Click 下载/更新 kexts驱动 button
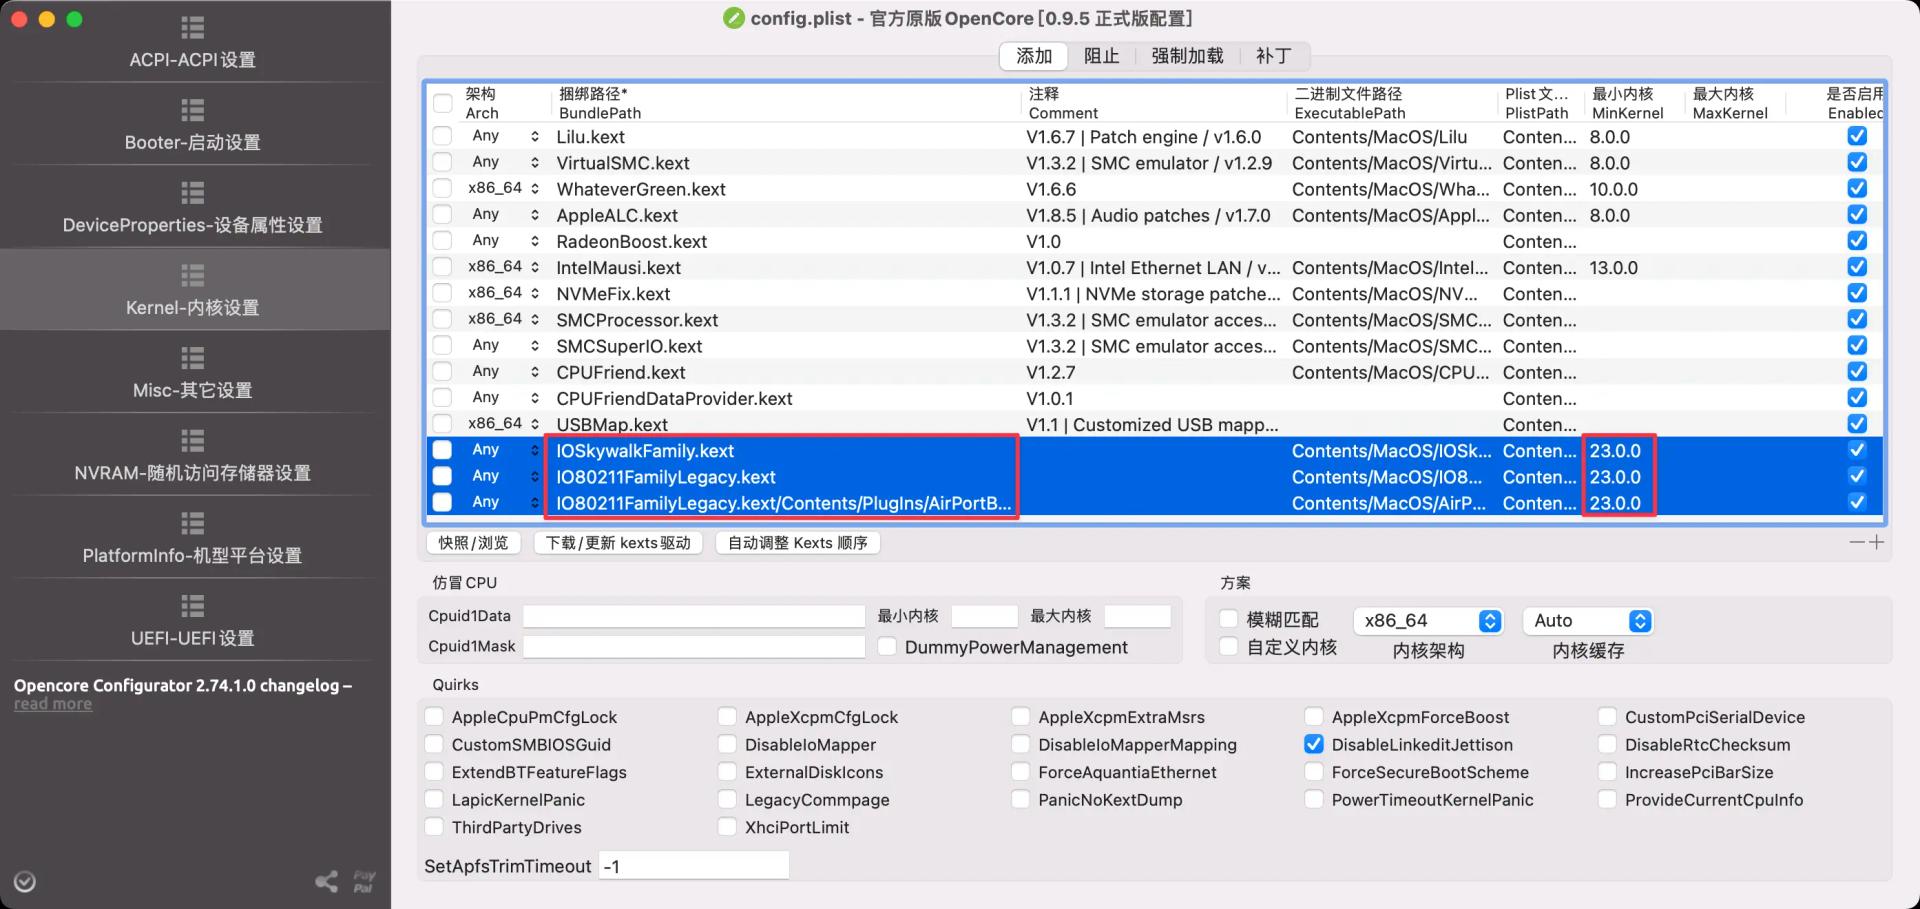Image resolution: width=1920 pixels, height=909 pixels. pos(618,543)
